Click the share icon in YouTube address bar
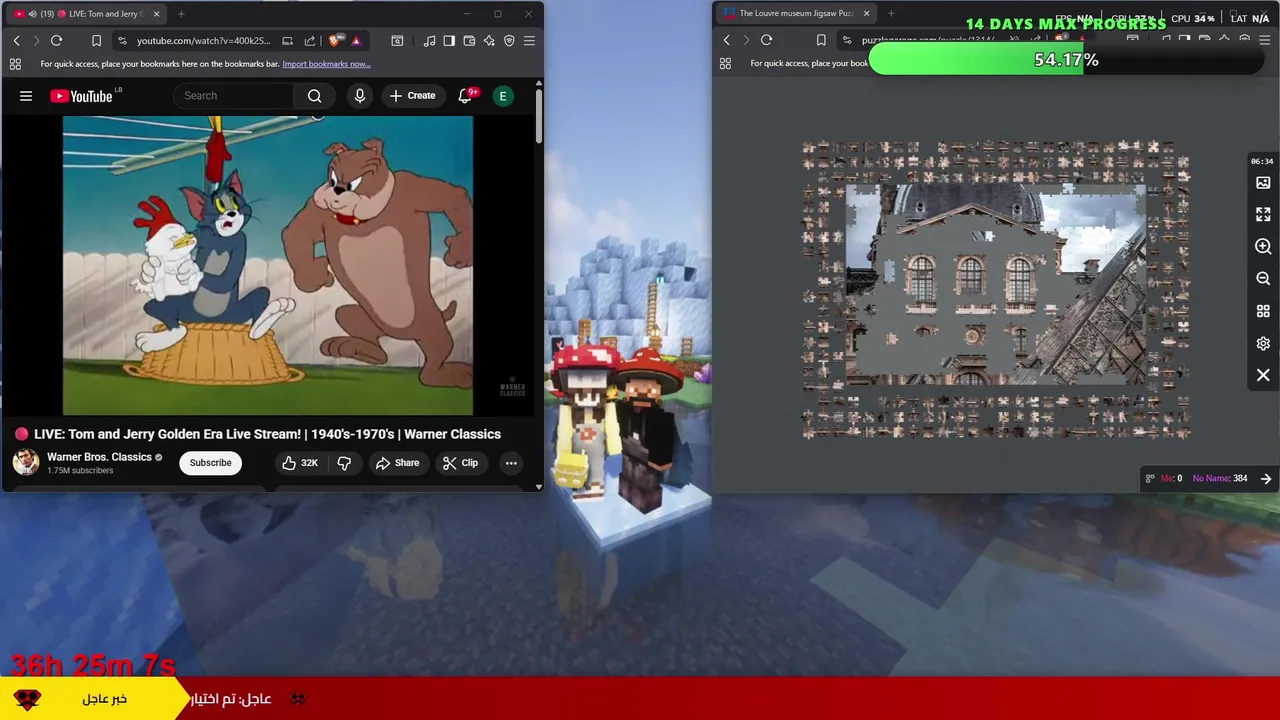Viewport: 1280px width, 720px height. tap(309, 41)
